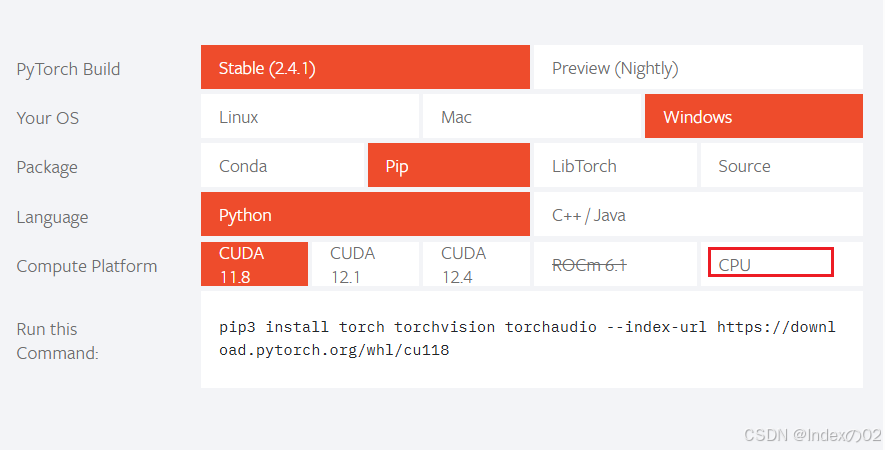Click the pip3 install command text
The width and height of the screenshot is (885, 450).
[x=527, y=339]
